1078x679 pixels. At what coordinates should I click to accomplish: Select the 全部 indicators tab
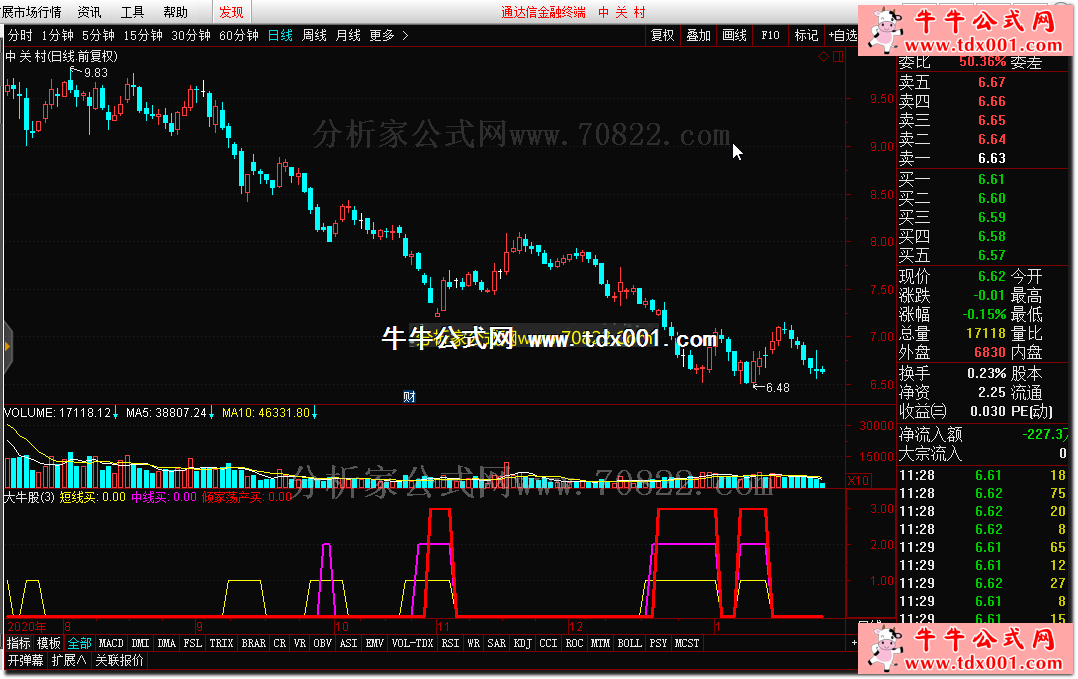tap(79, 643)
